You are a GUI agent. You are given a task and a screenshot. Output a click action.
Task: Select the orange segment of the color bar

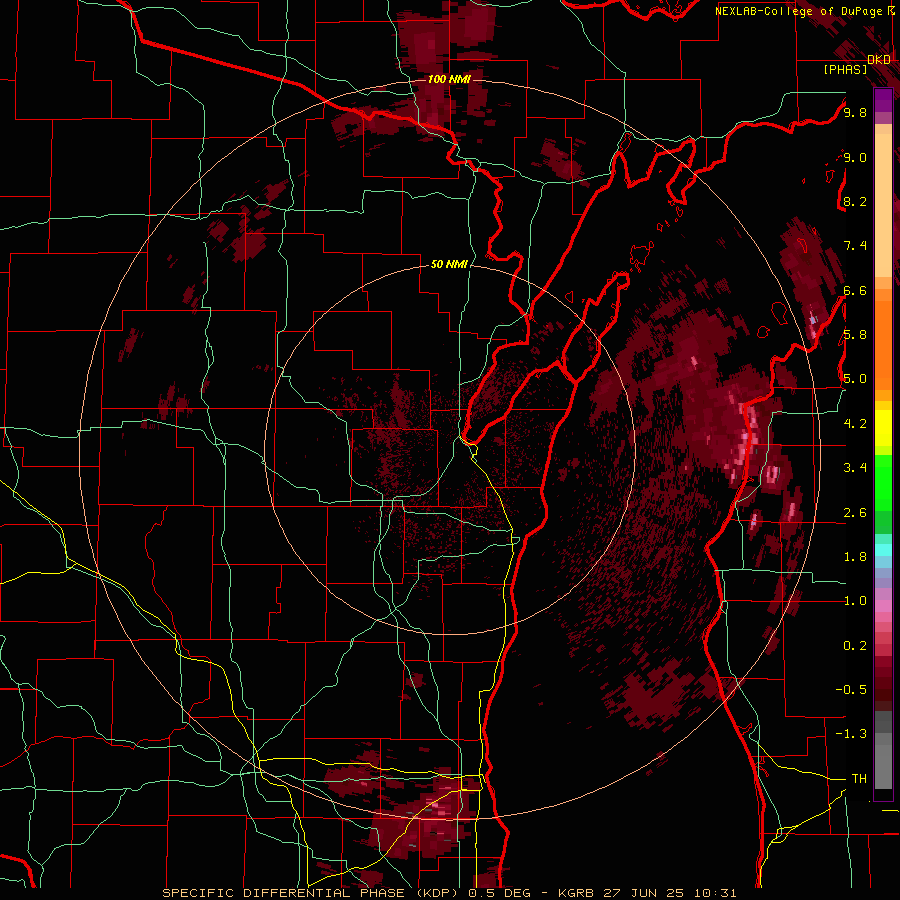883,344
